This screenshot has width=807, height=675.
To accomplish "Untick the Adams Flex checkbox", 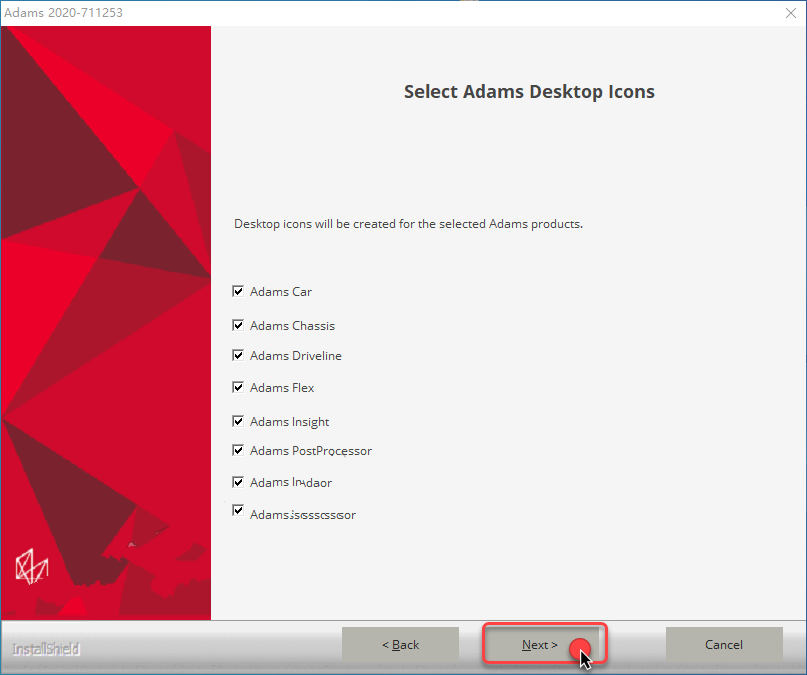I will pos(238,387).
